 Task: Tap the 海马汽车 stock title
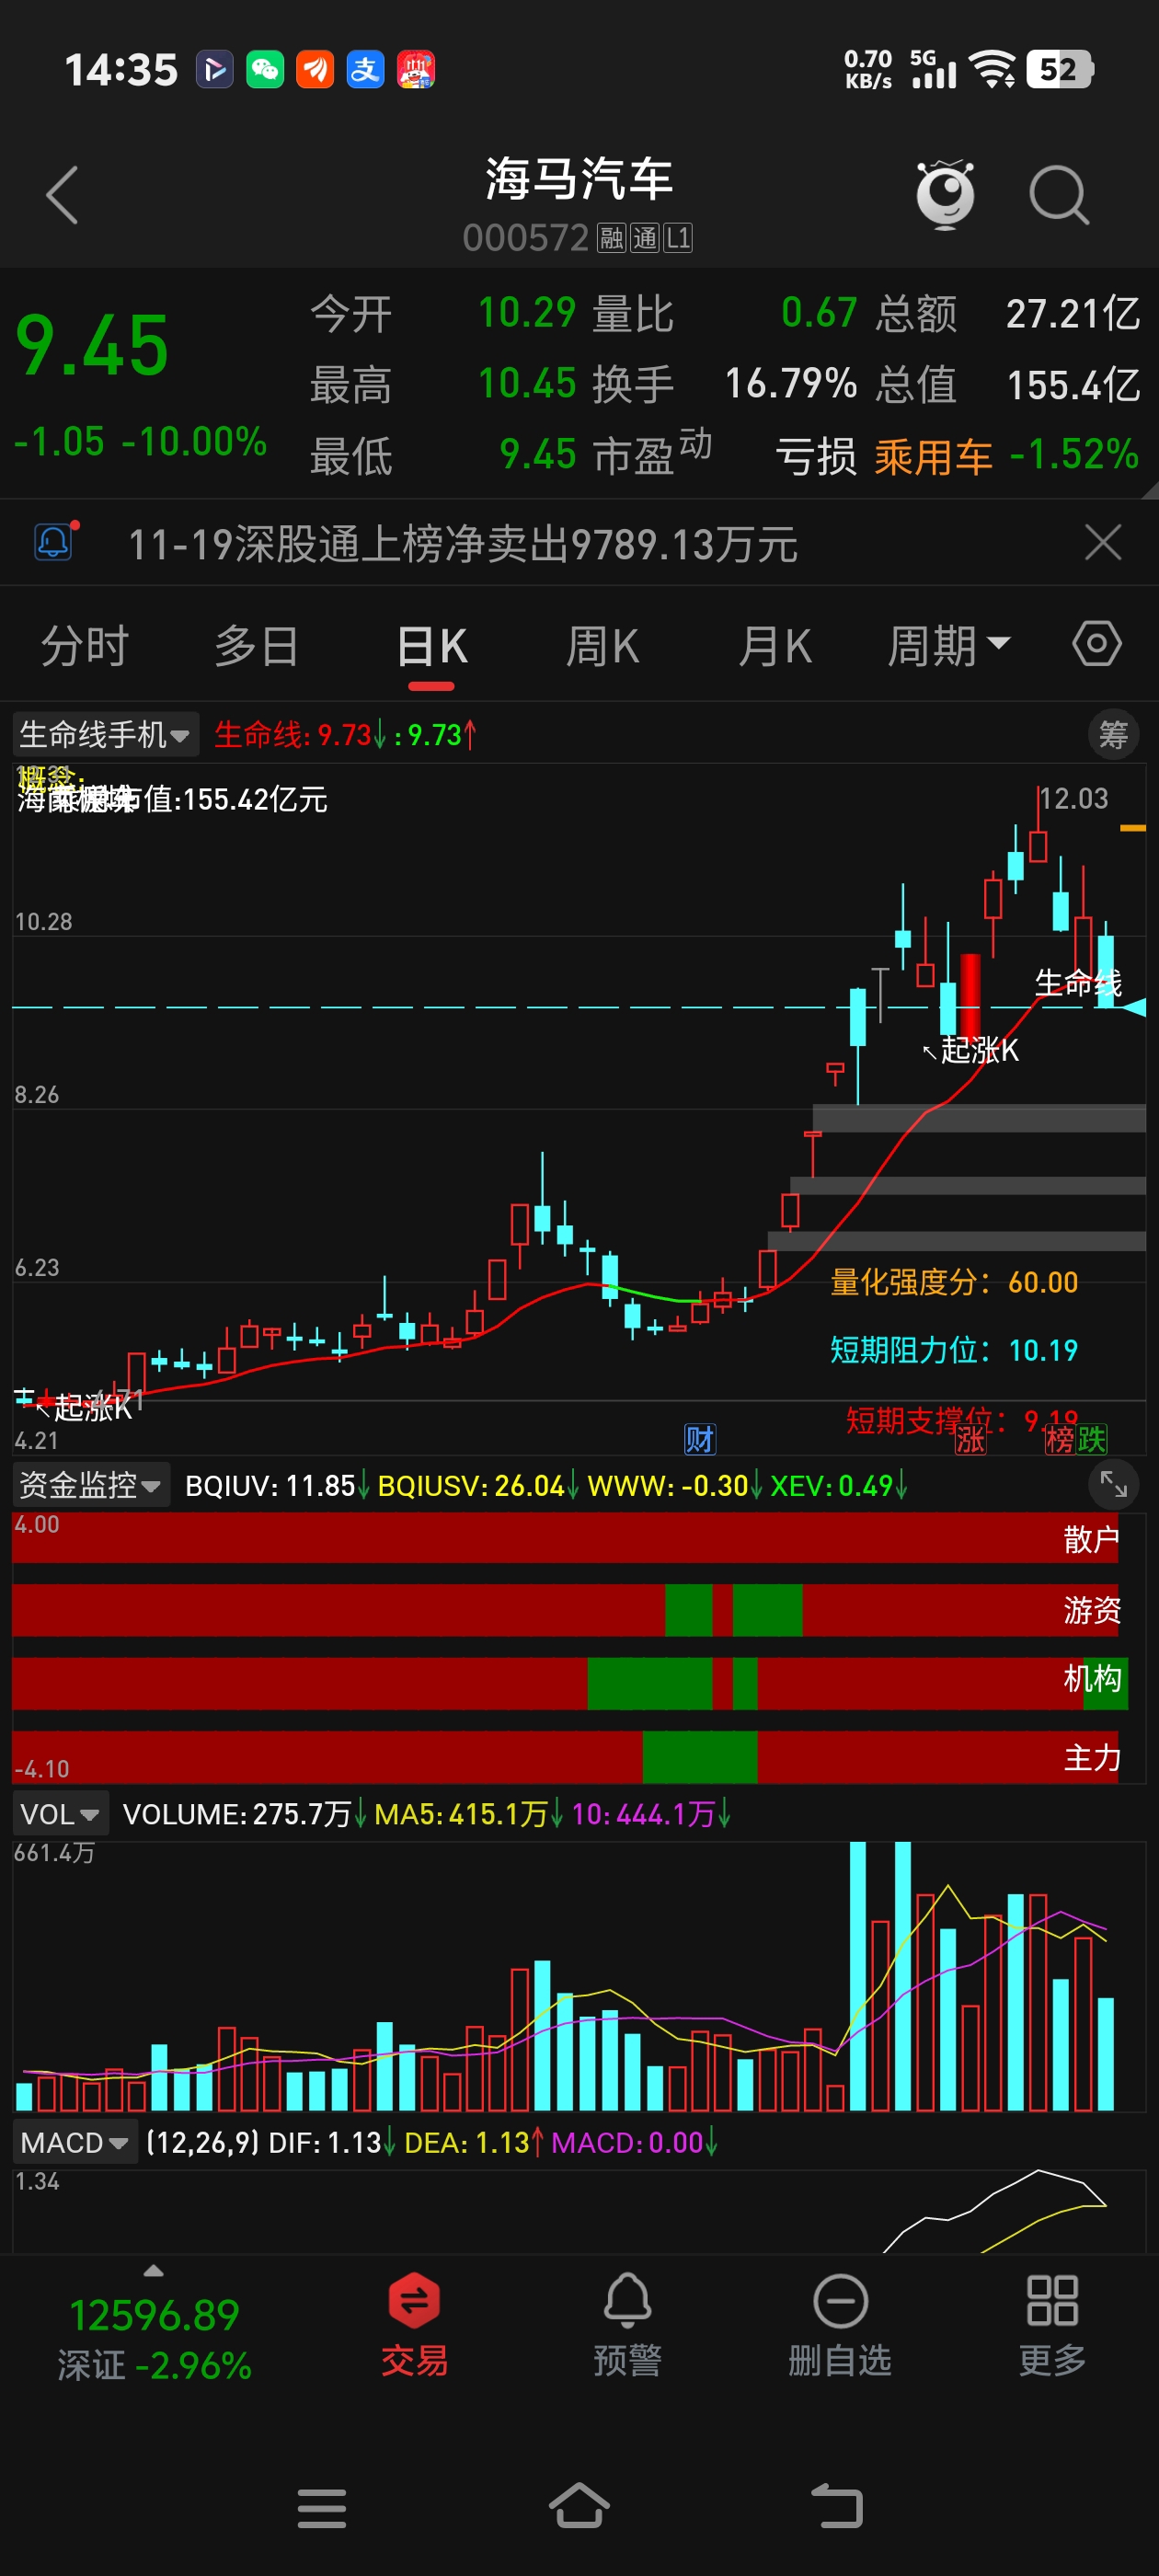point(579,180)
